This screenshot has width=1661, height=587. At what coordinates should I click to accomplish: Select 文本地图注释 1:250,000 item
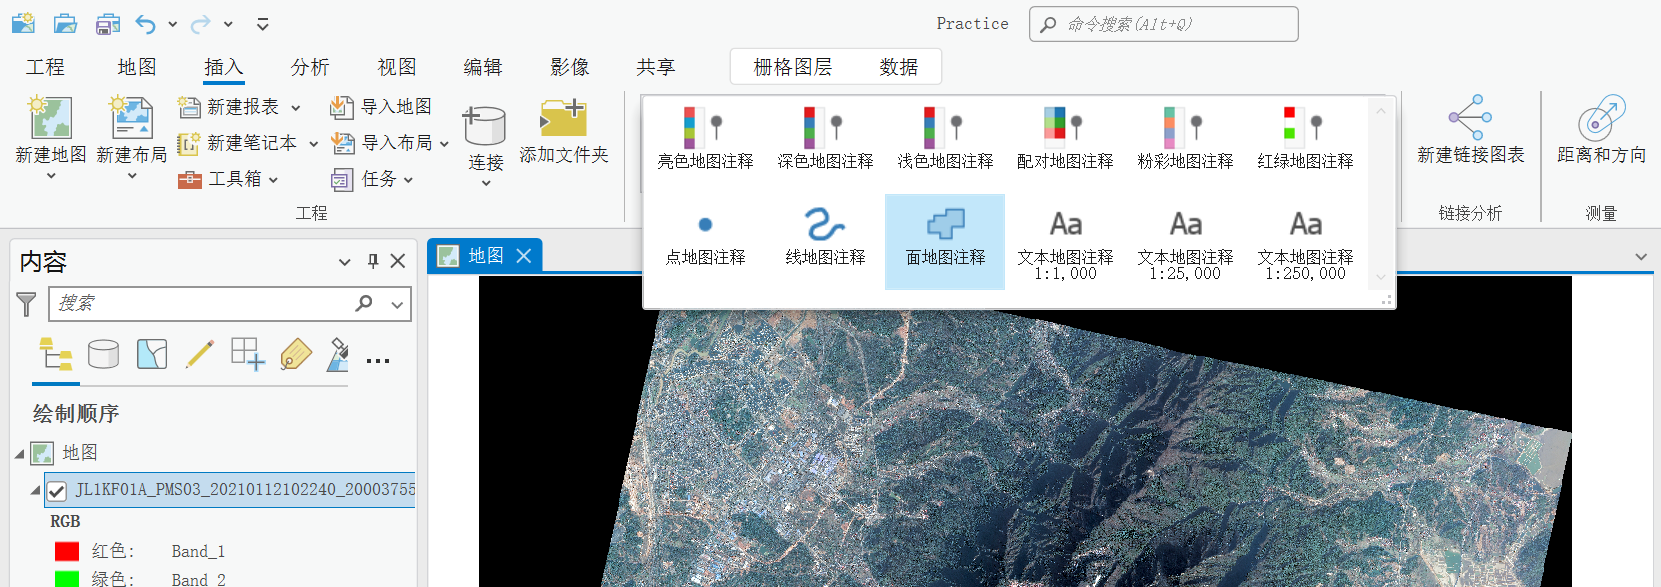pyautogui.click(x=1305, y=243)
